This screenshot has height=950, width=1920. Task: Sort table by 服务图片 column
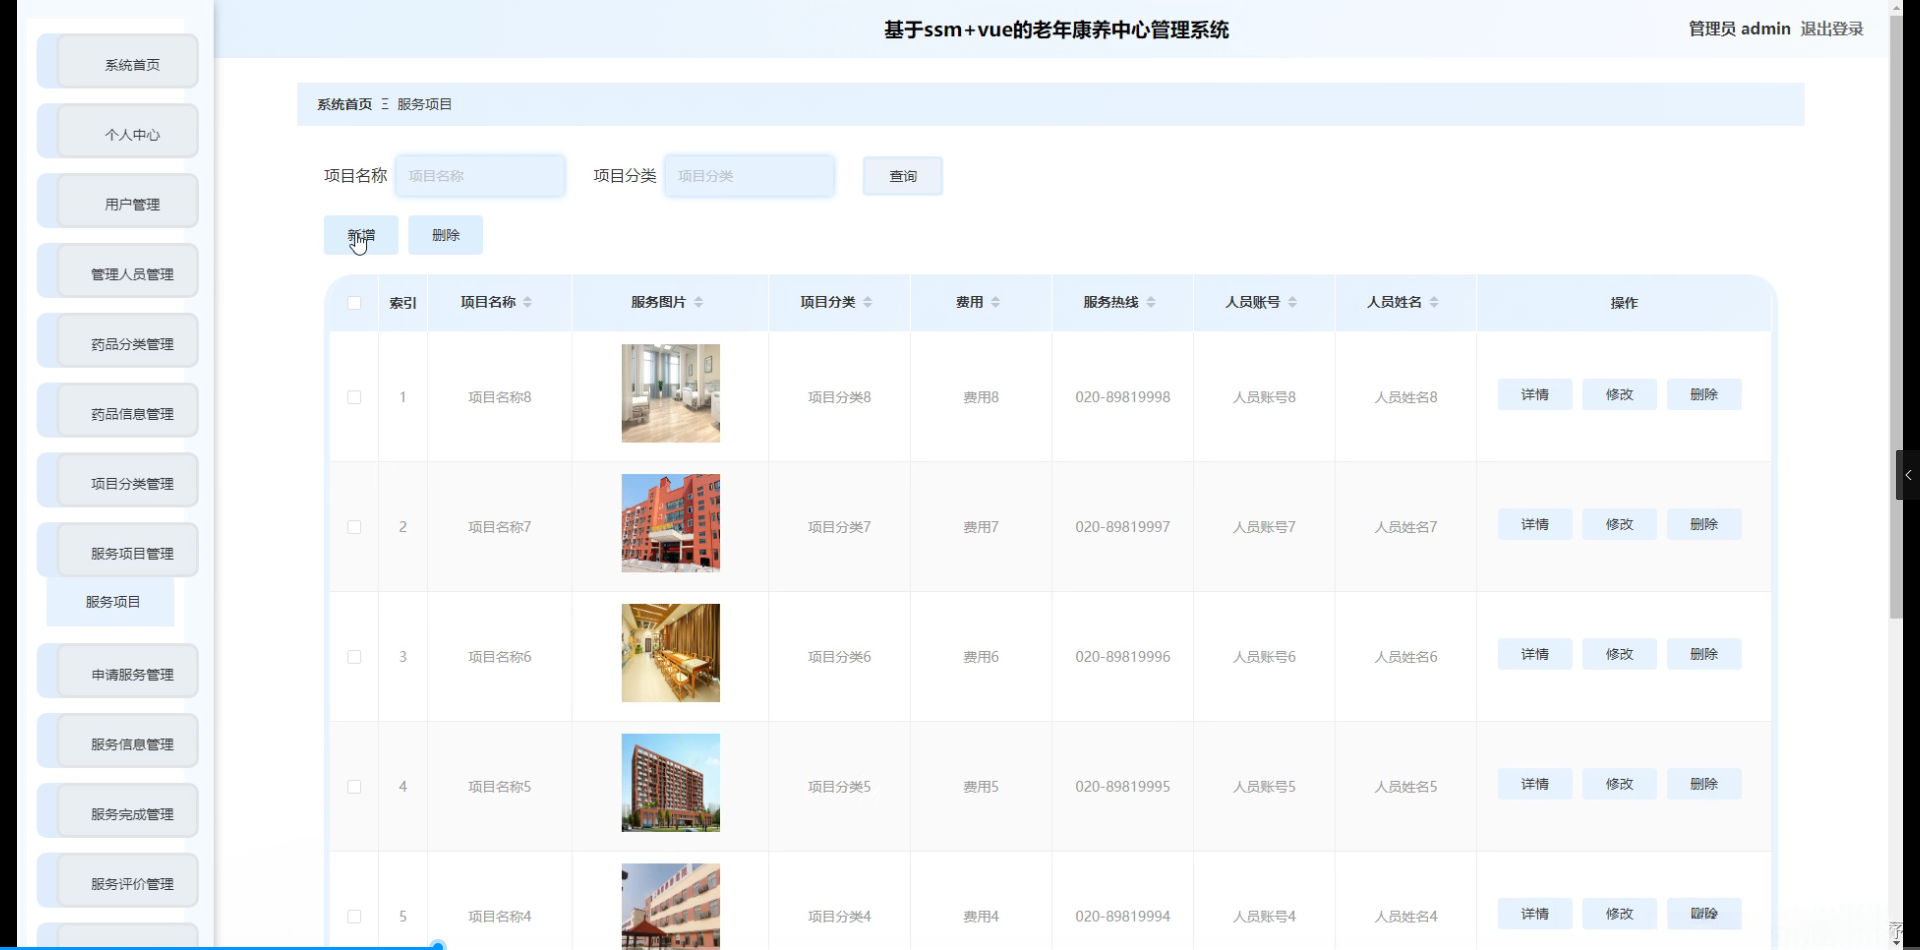(698, 302)
